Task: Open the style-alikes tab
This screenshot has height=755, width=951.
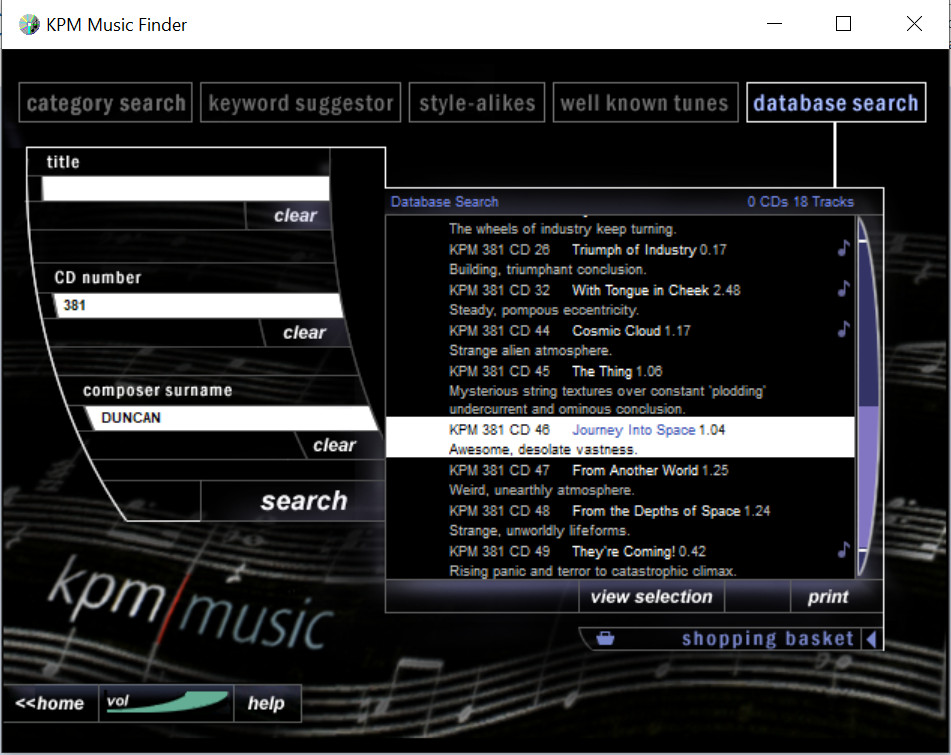Action: point(477,102)
